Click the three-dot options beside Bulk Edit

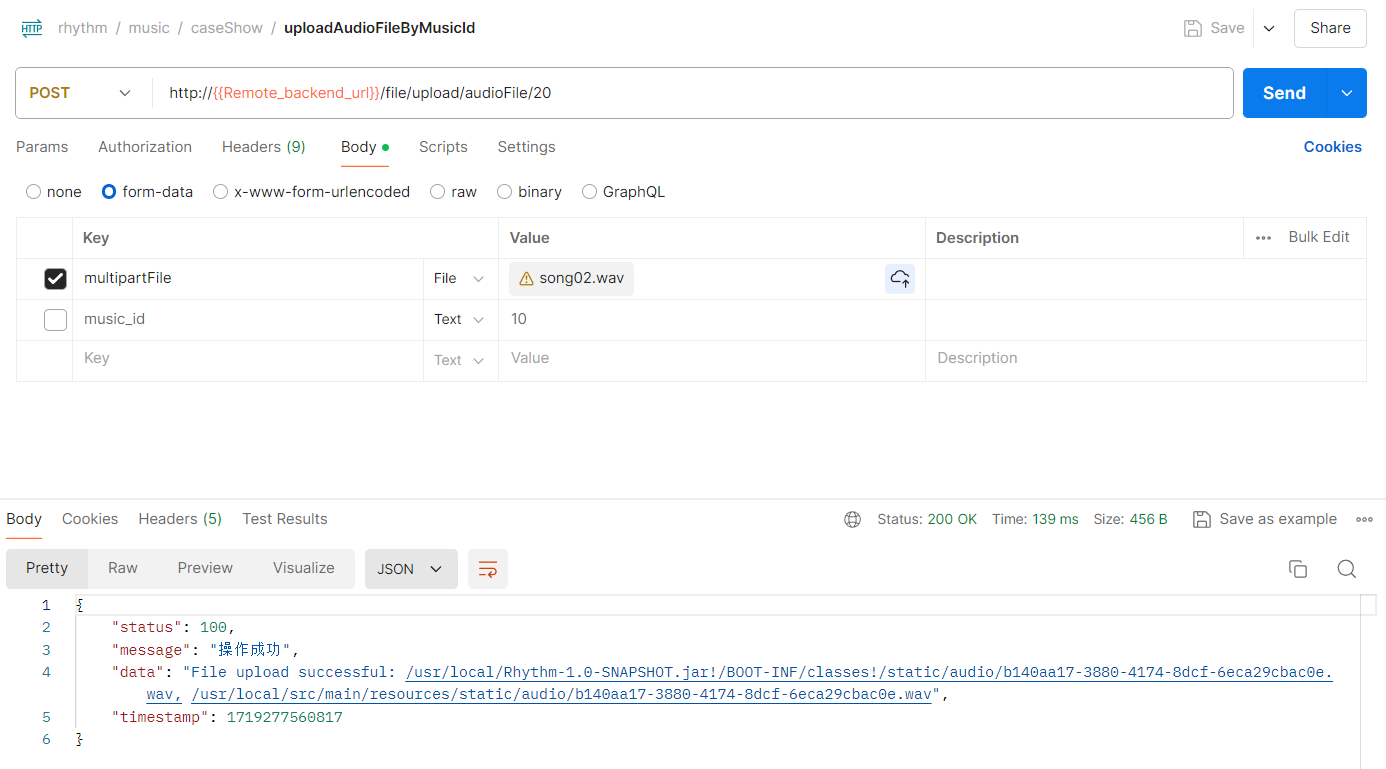1263,238
